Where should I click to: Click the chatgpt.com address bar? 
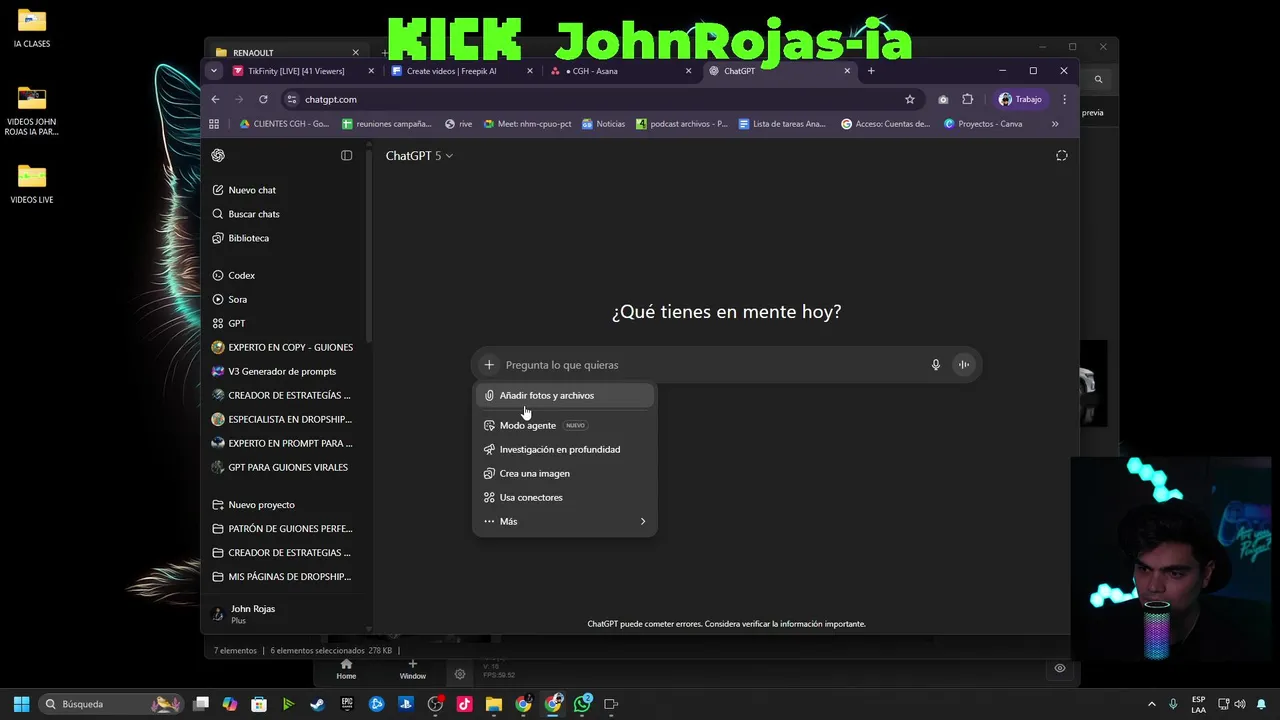(600, 99)
